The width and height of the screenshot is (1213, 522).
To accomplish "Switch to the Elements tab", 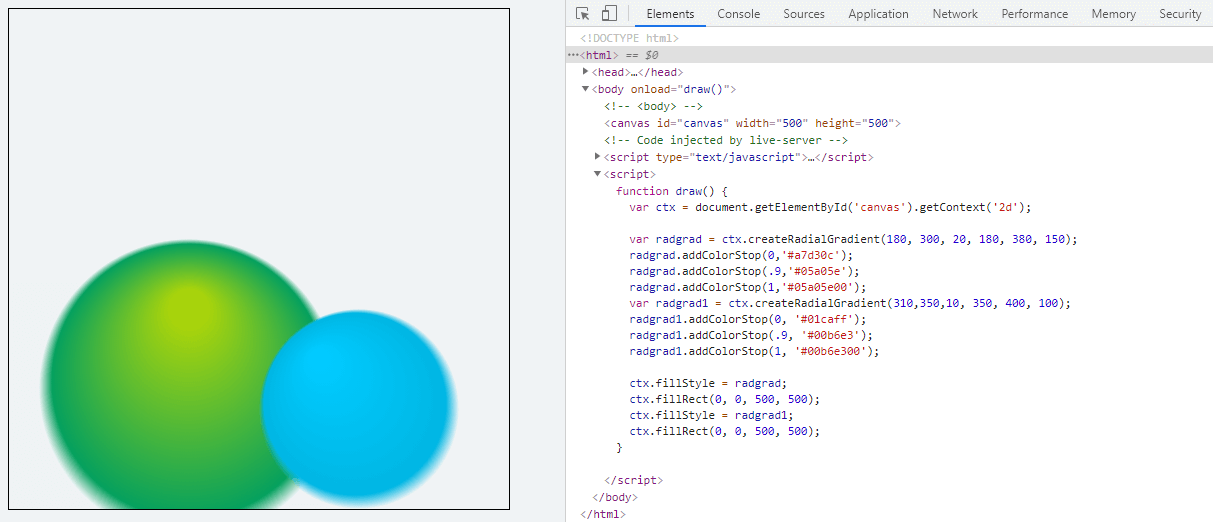I will coord(670,14).
